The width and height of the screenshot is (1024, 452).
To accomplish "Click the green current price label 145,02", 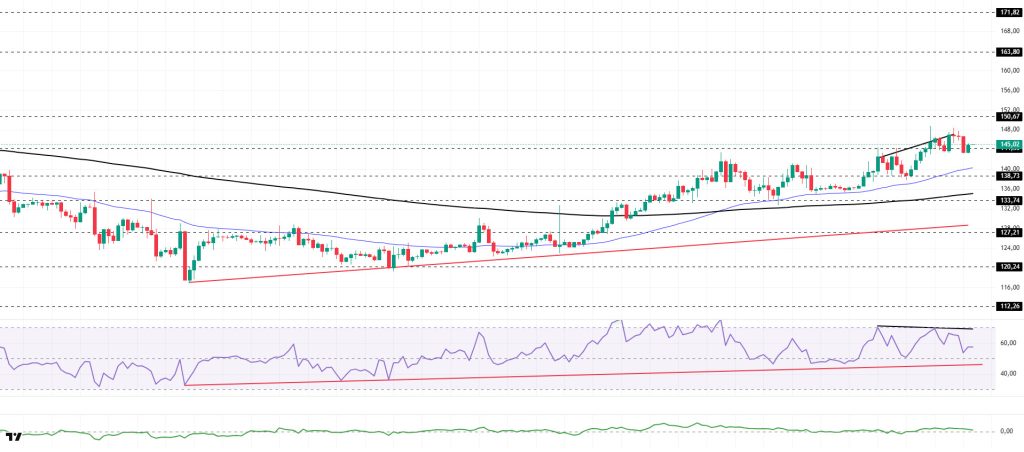I will 1007,145.
